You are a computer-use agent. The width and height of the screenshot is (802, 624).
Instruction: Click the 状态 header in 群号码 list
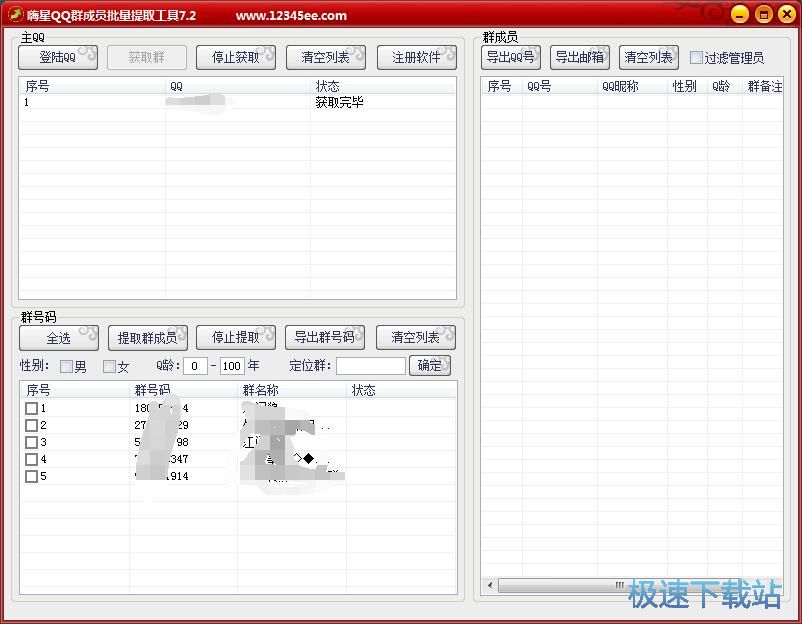point(401,390)
